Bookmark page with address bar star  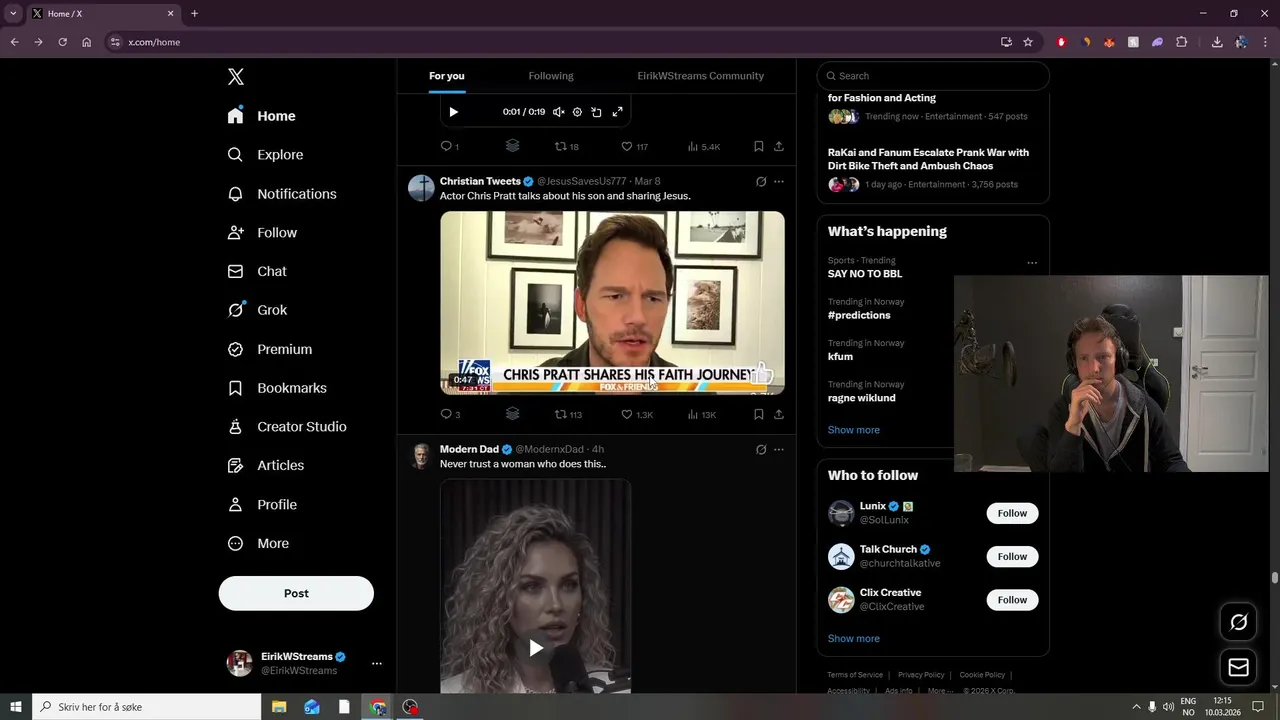click(x=1028, y=42)
